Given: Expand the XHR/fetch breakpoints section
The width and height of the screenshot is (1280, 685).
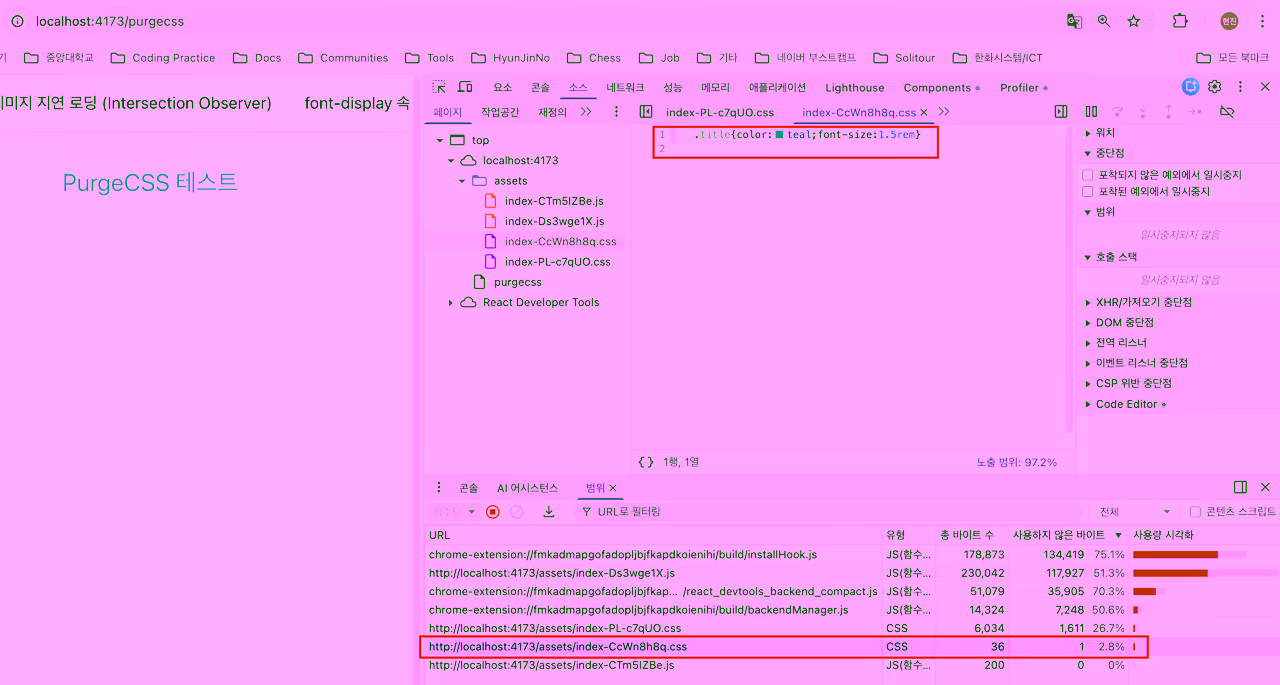Looking at the screenshot, I should pyautogui.click(x=1089, y=302).
